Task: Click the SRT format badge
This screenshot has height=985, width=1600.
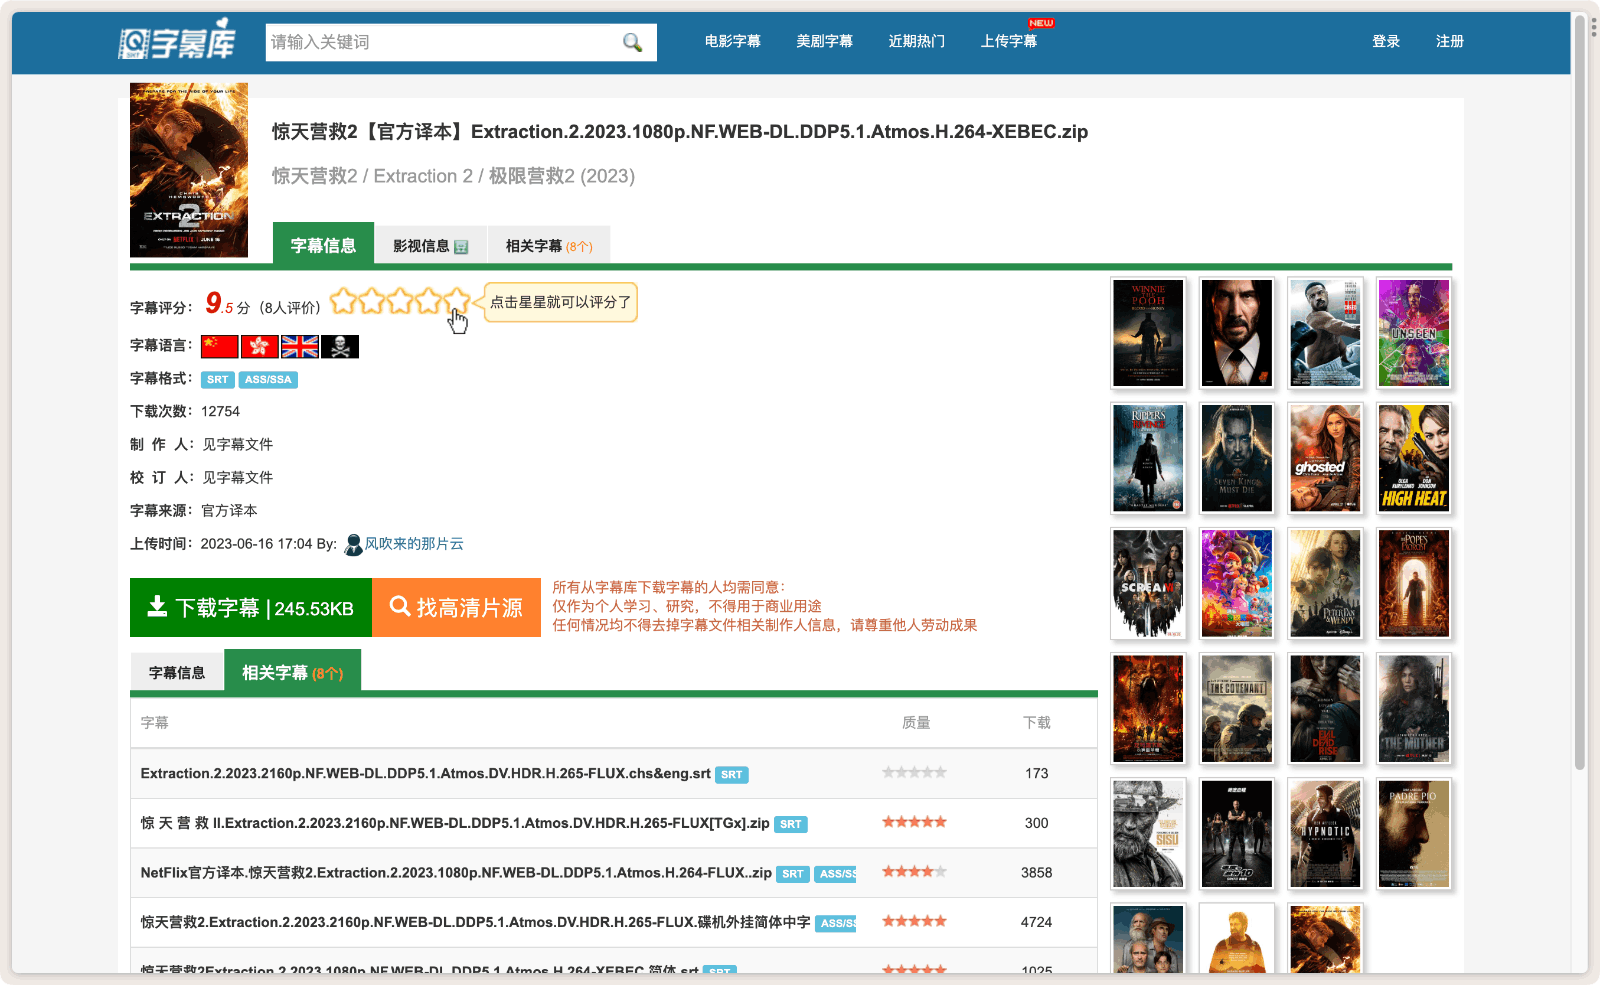Action: (x=218, y=380)
